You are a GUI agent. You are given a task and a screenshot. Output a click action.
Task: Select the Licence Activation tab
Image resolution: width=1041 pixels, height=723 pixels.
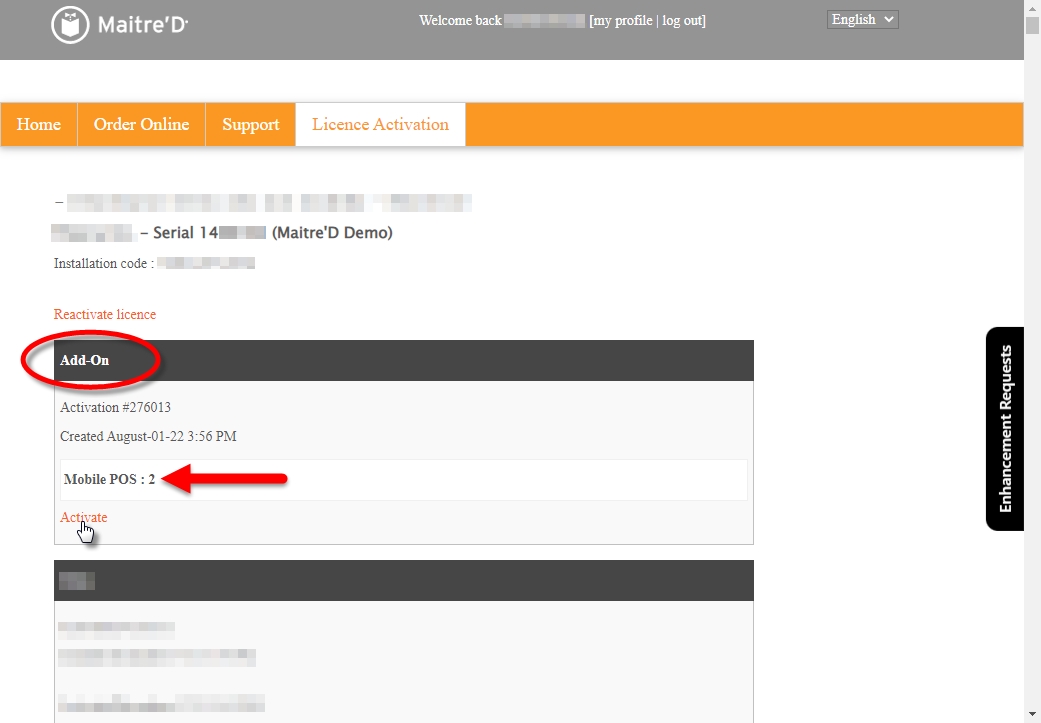[x=380, y=125]
